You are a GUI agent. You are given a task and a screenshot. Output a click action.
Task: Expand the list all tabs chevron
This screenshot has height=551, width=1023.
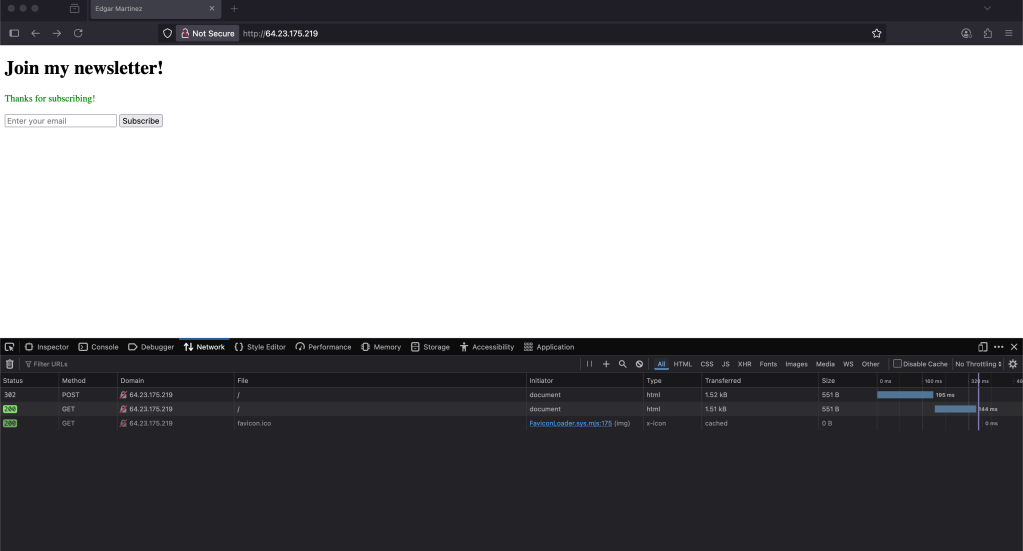click(x=988, y=9)
